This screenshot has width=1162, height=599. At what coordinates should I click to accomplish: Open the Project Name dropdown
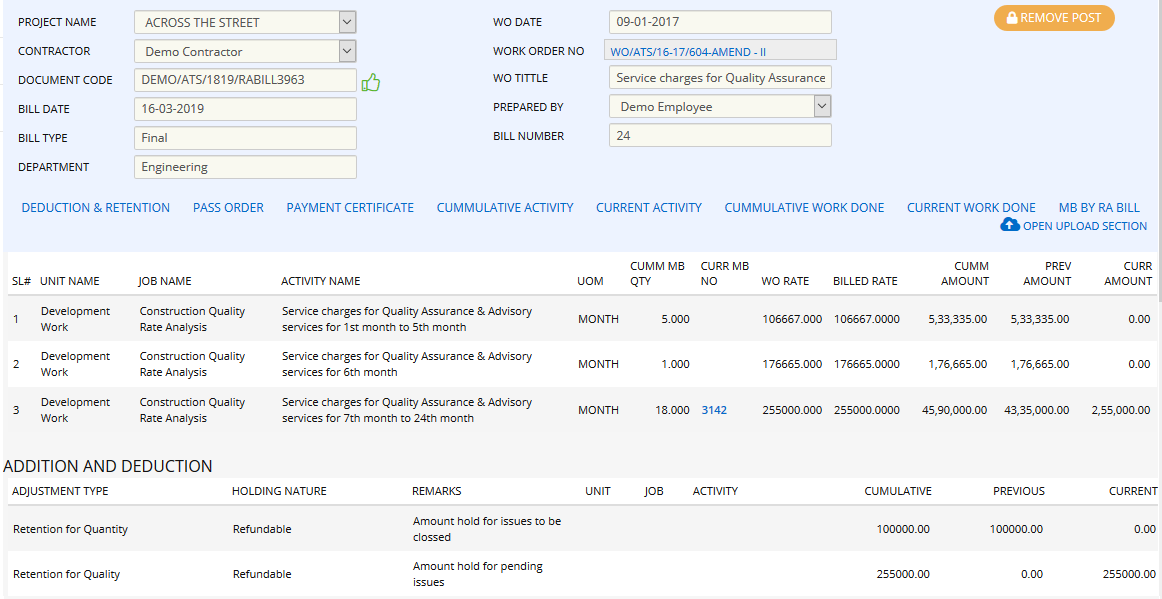345,21
